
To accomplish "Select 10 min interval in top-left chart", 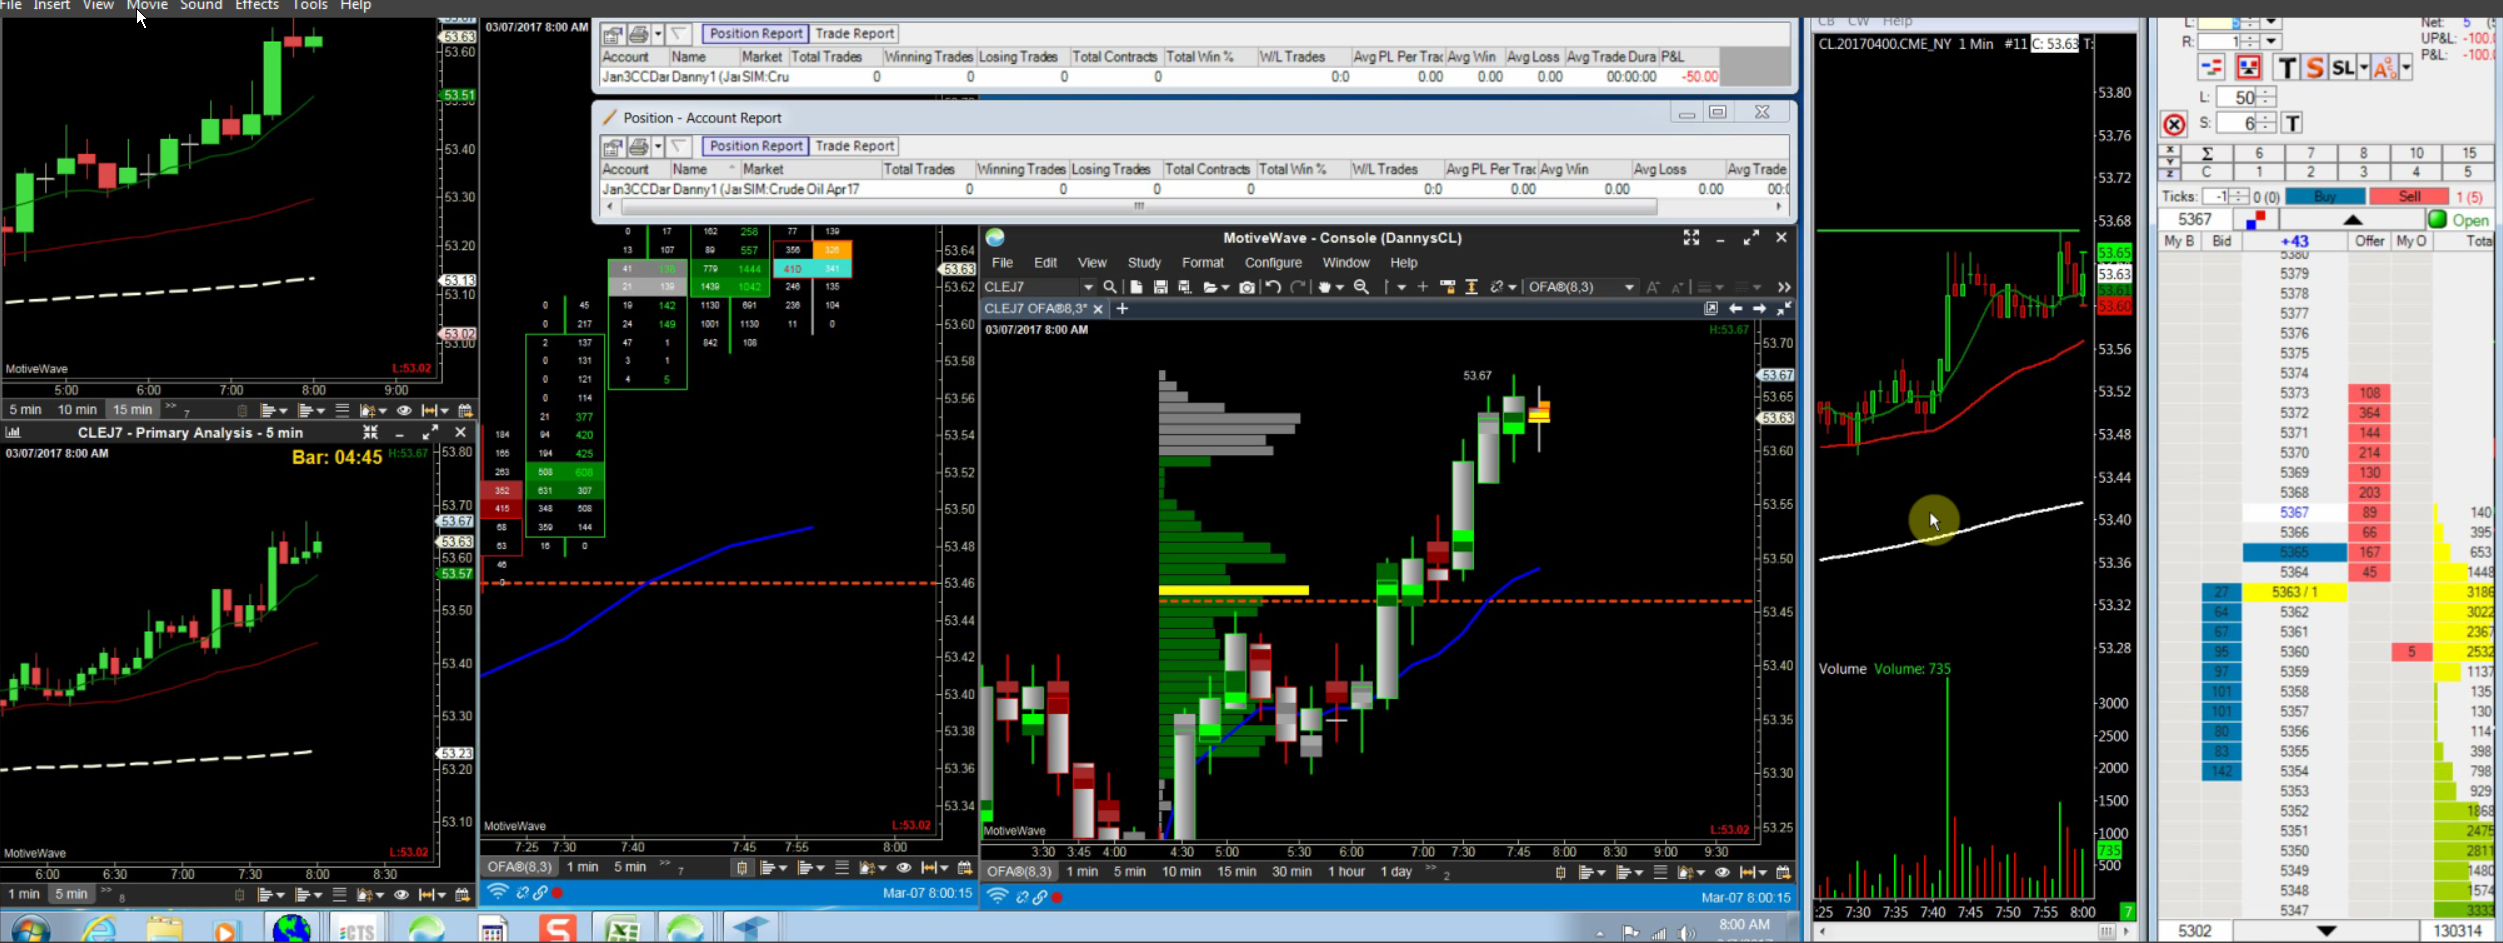I will [x=77, y=410].
